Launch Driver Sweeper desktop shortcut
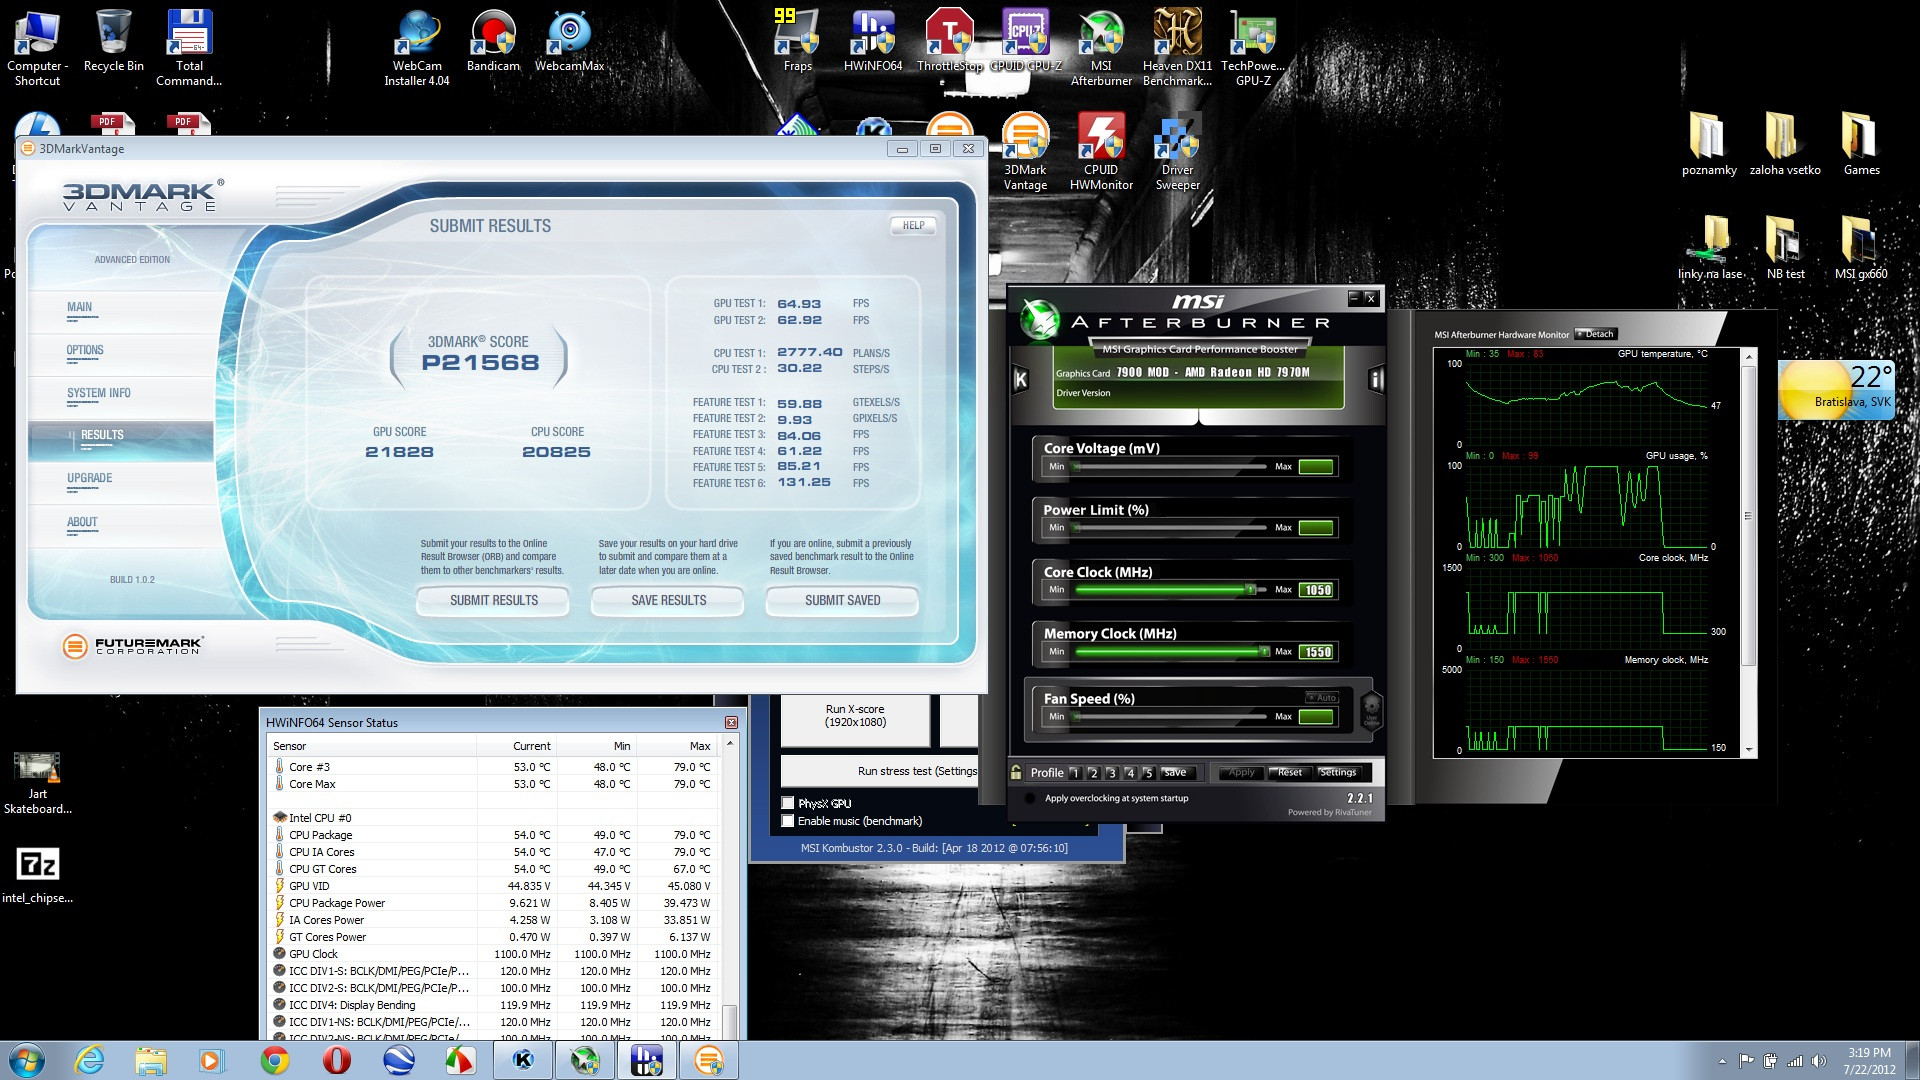The width and height of the screenshot is (1920, 1080). point(1177,152)
